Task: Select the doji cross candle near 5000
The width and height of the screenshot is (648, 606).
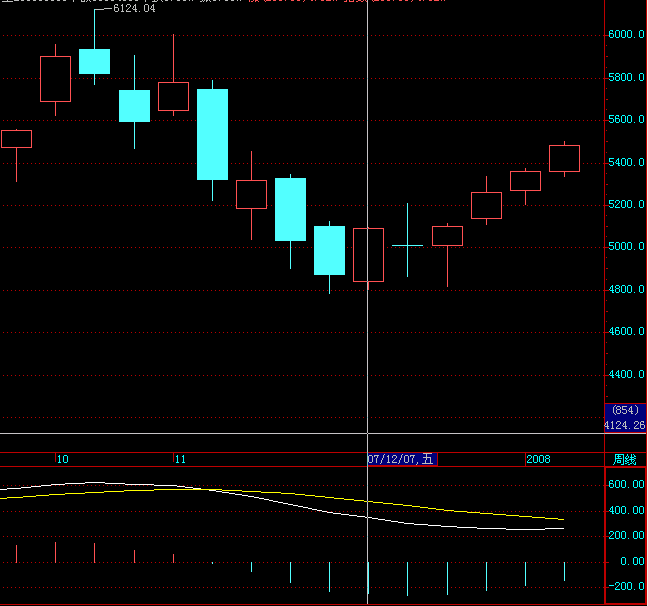Action: [407, 245]
